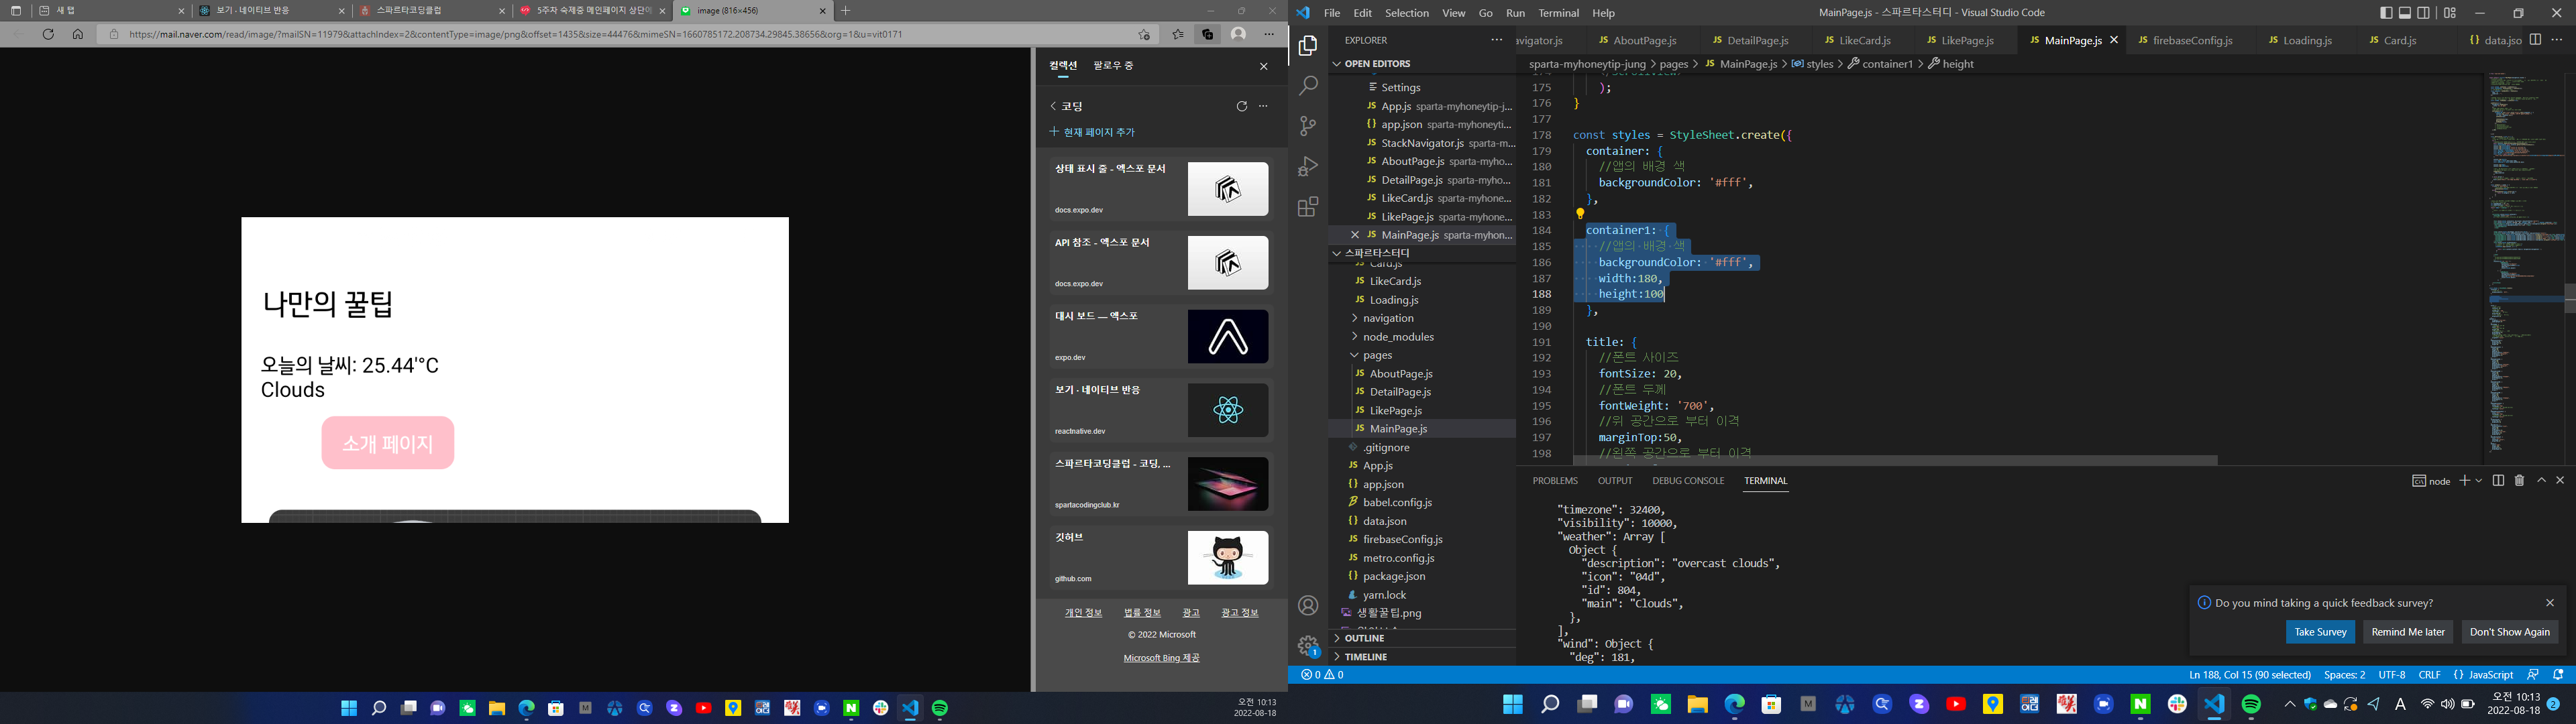Image resolution: width=2576 pixels, height=724 pixels.
Task: Open the Manage gear in VS Code activity bar
Action: (1308, 646)
